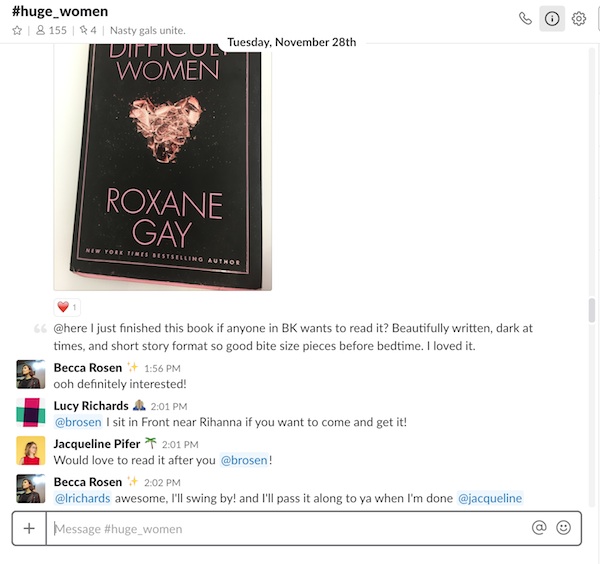
Task: Click Jacqueline Pifer's avatar
Action: click(x=31, y=450)
